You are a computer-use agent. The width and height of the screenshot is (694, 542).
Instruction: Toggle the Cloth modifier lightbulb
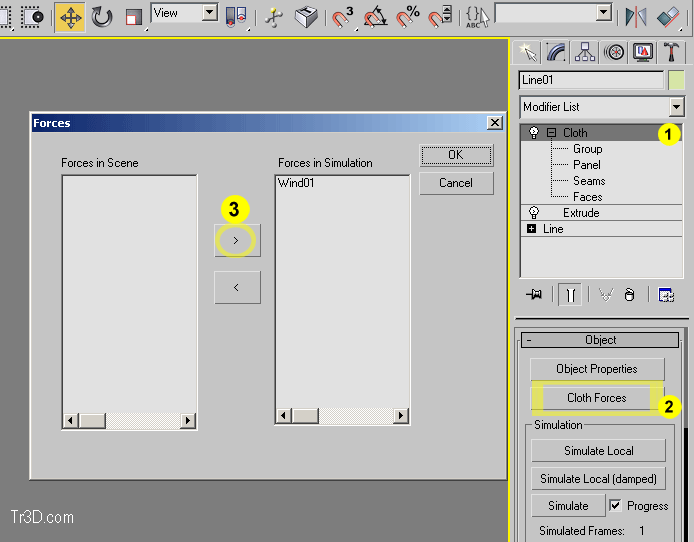coord(534,133)
